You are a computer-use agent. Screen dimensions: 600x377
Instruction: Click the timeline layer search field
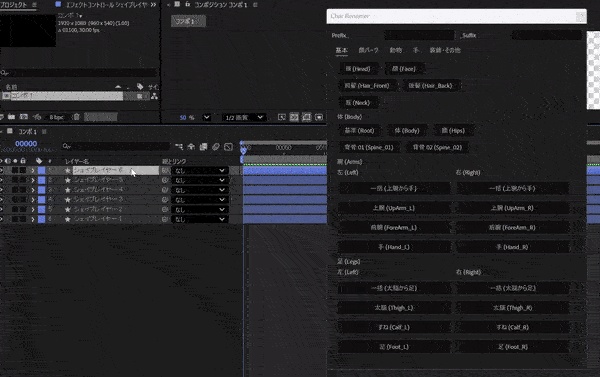116,146
